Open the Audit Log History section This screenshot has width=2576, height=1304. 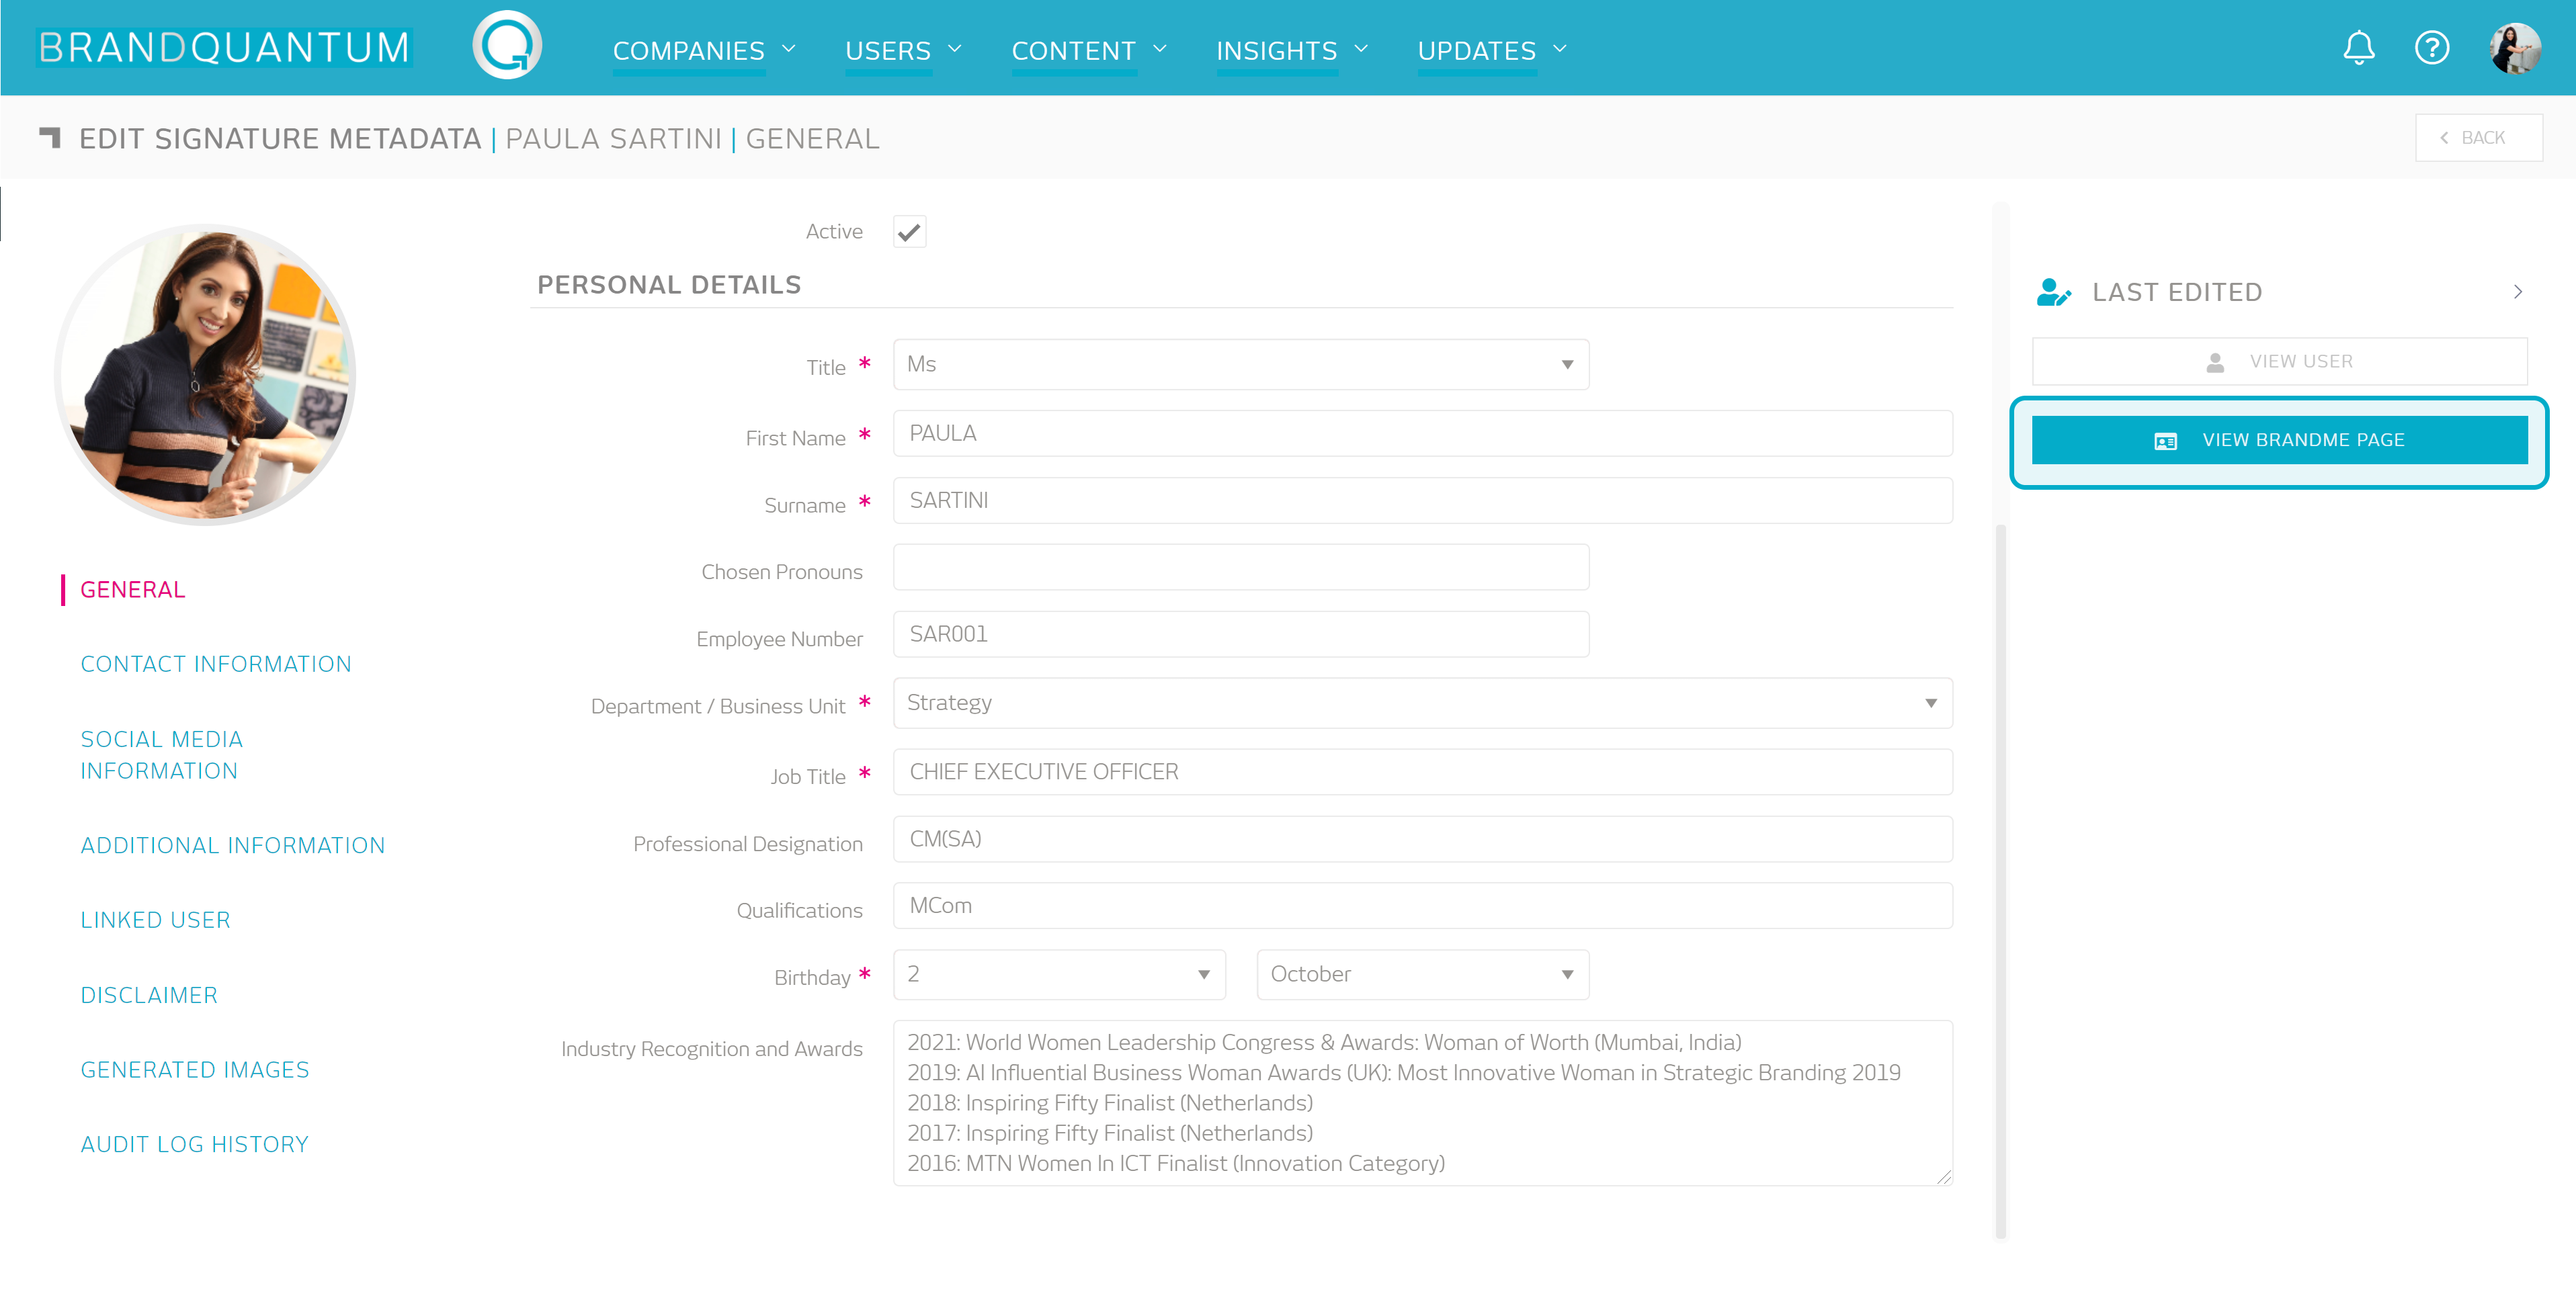click(x=194, y=1144)
